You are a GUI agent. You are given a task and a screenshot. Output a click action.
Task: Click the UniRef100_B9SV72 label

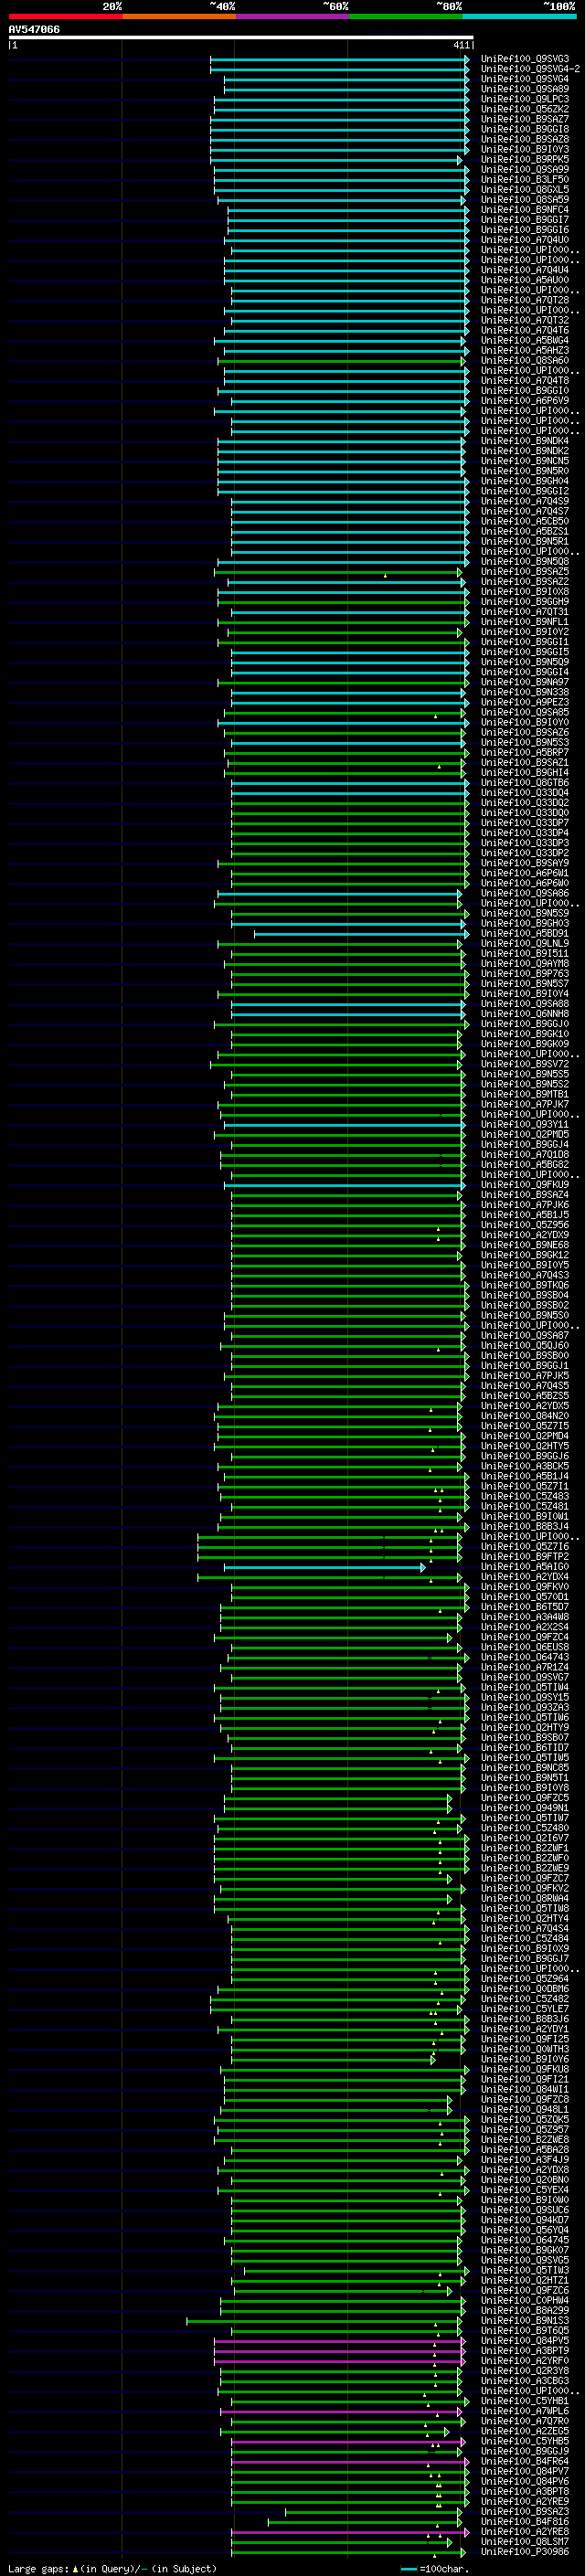point(525,1064)
